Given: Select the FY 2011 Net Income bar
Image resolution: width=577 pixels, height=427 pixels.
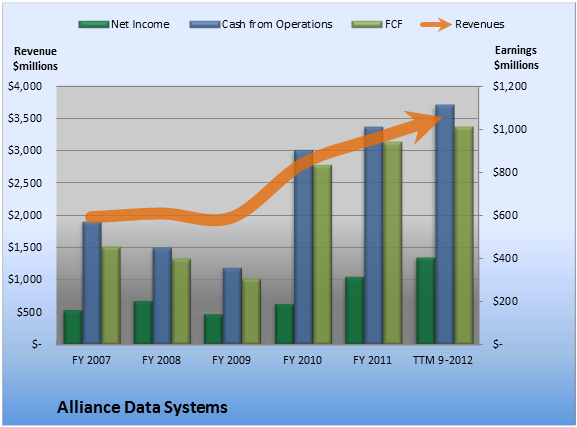Looking at the screenshot, I should click(x=355, y=311).
